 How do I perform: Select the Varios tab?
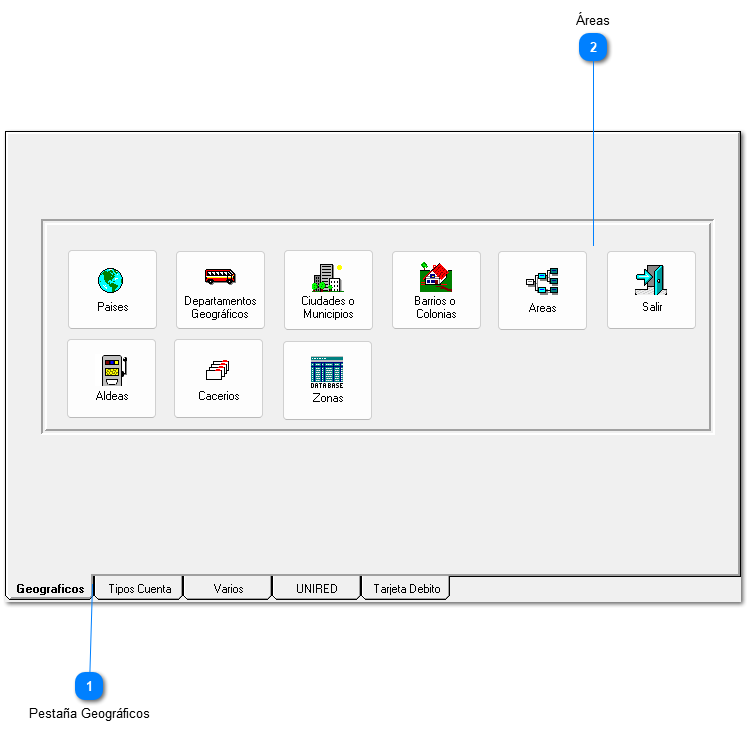[x=228, y=589]
